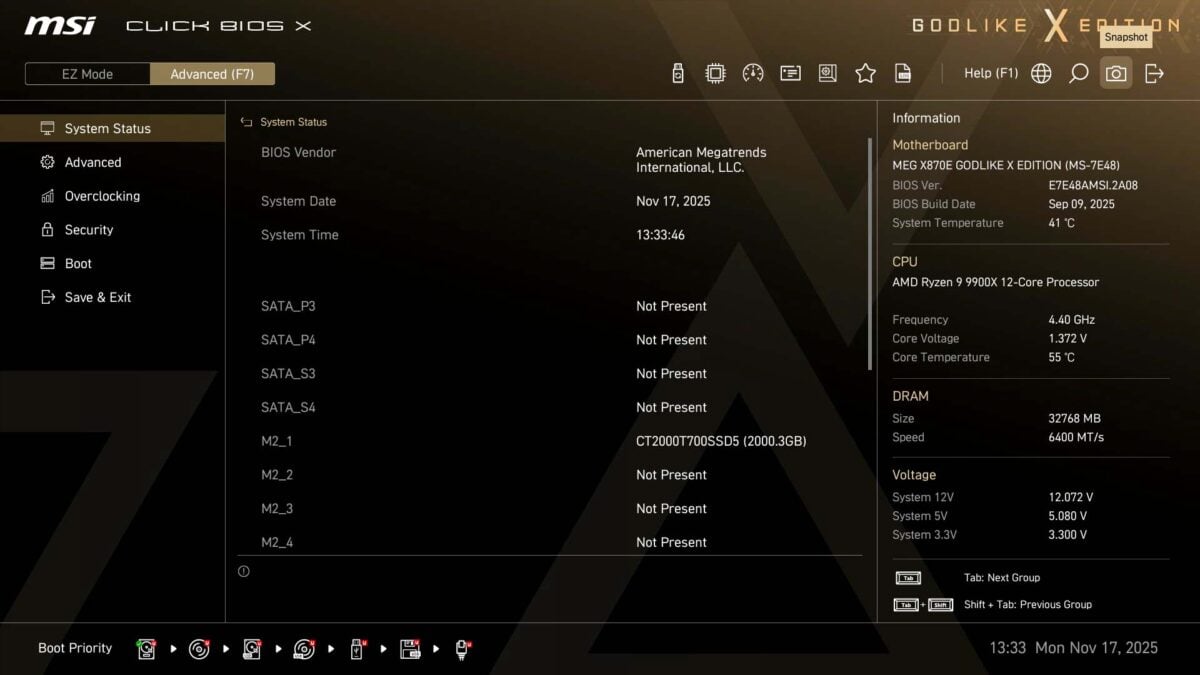Select USB key boot priority device
Image resolution: width=1200 pixels, height=675 pixels.
click(x=357, y=649)
